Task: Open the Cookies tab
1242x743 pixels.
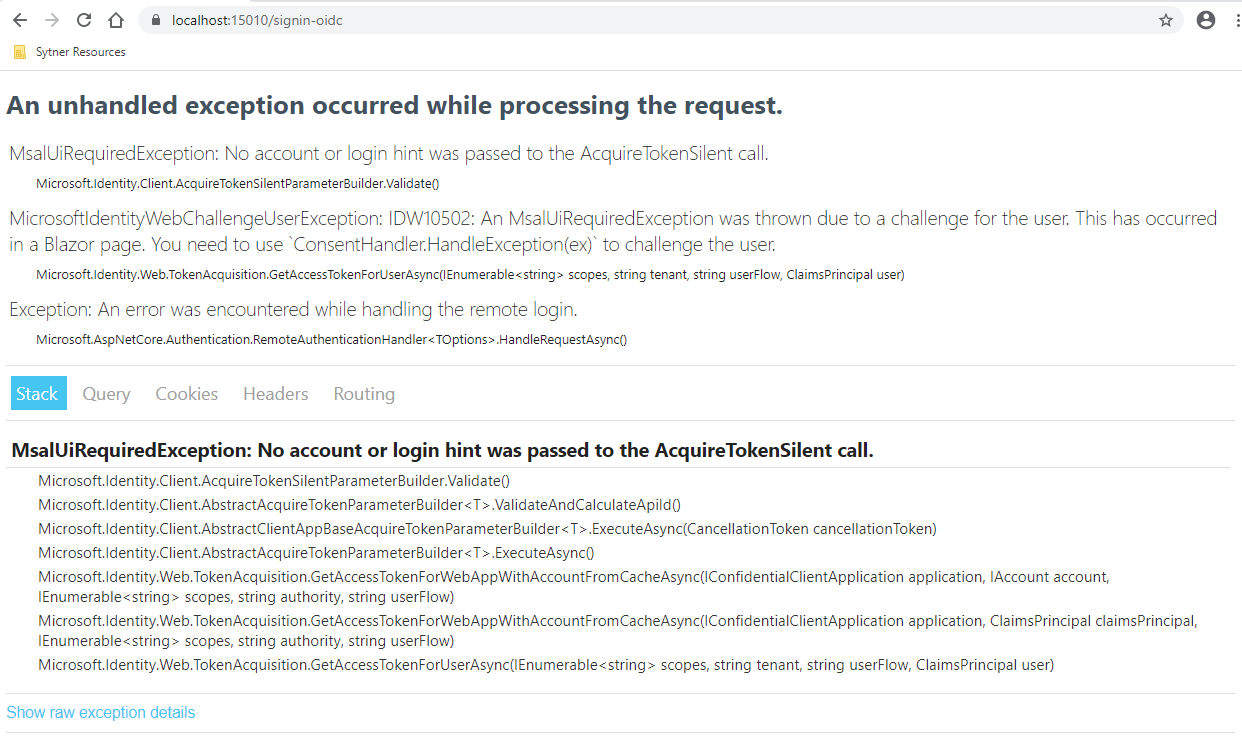Action: tap(186, 394)
